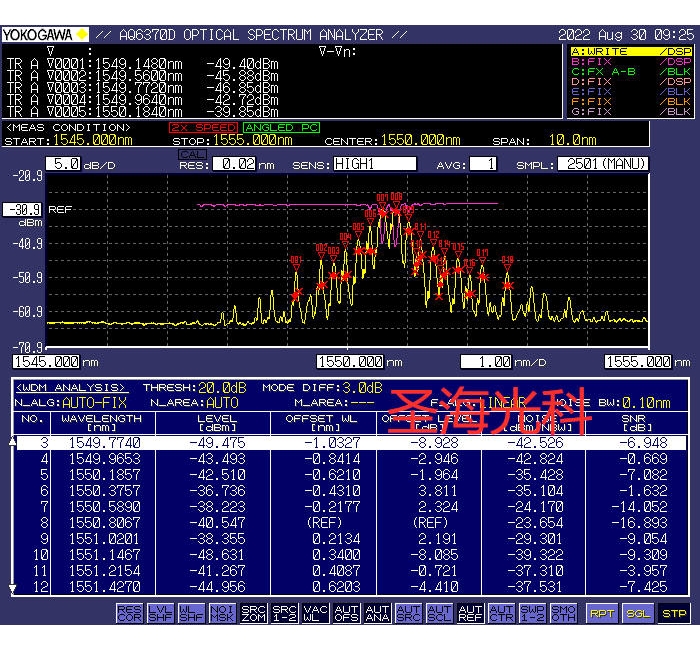Click the MEAS CONDITION label

[69, 128]
